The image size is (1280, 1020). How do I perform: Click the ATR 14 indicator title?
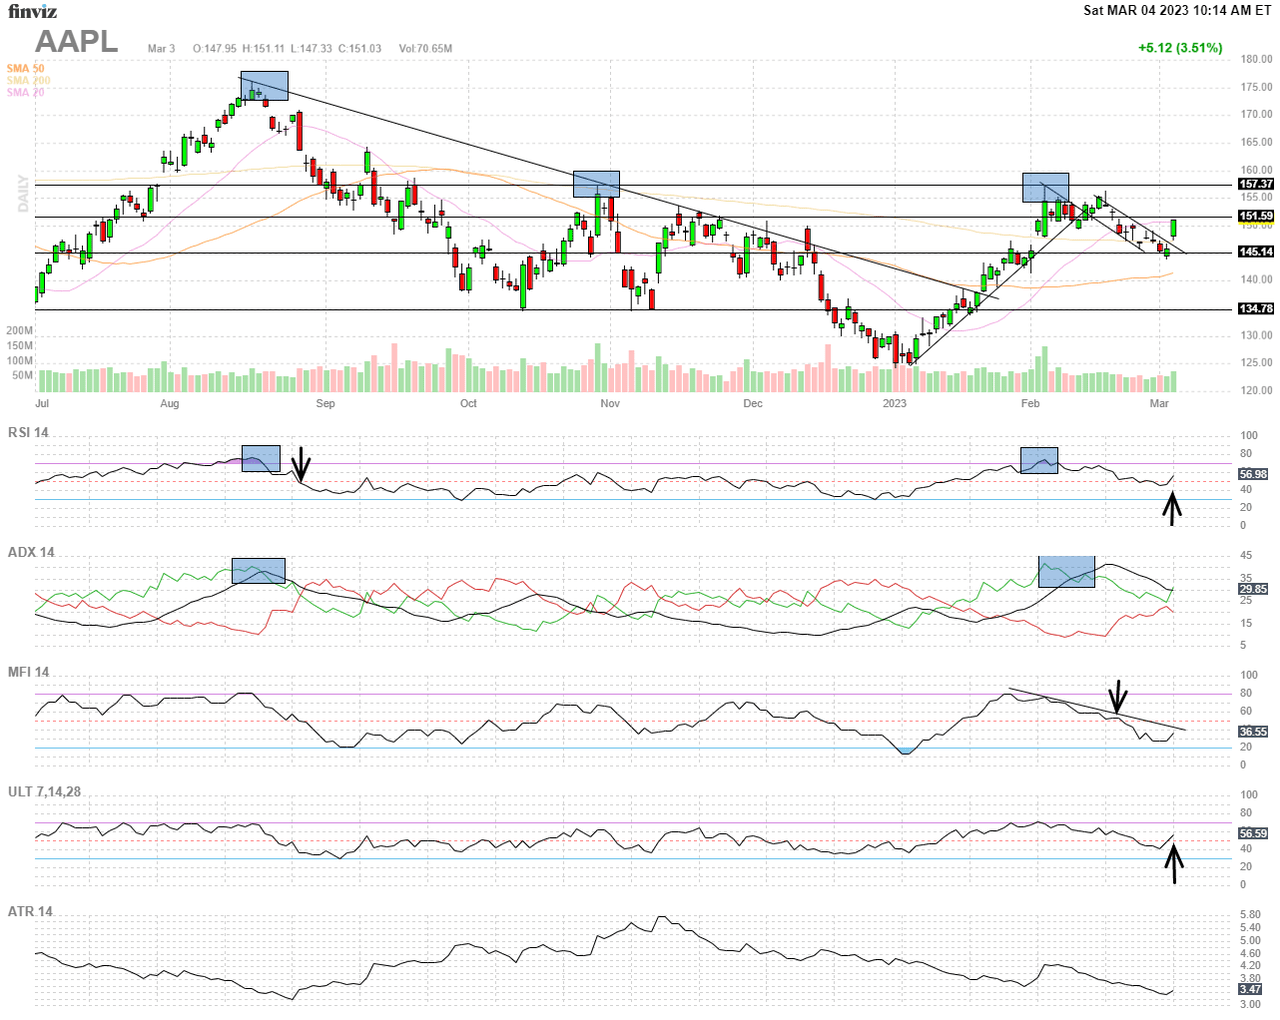pos(30,912)
